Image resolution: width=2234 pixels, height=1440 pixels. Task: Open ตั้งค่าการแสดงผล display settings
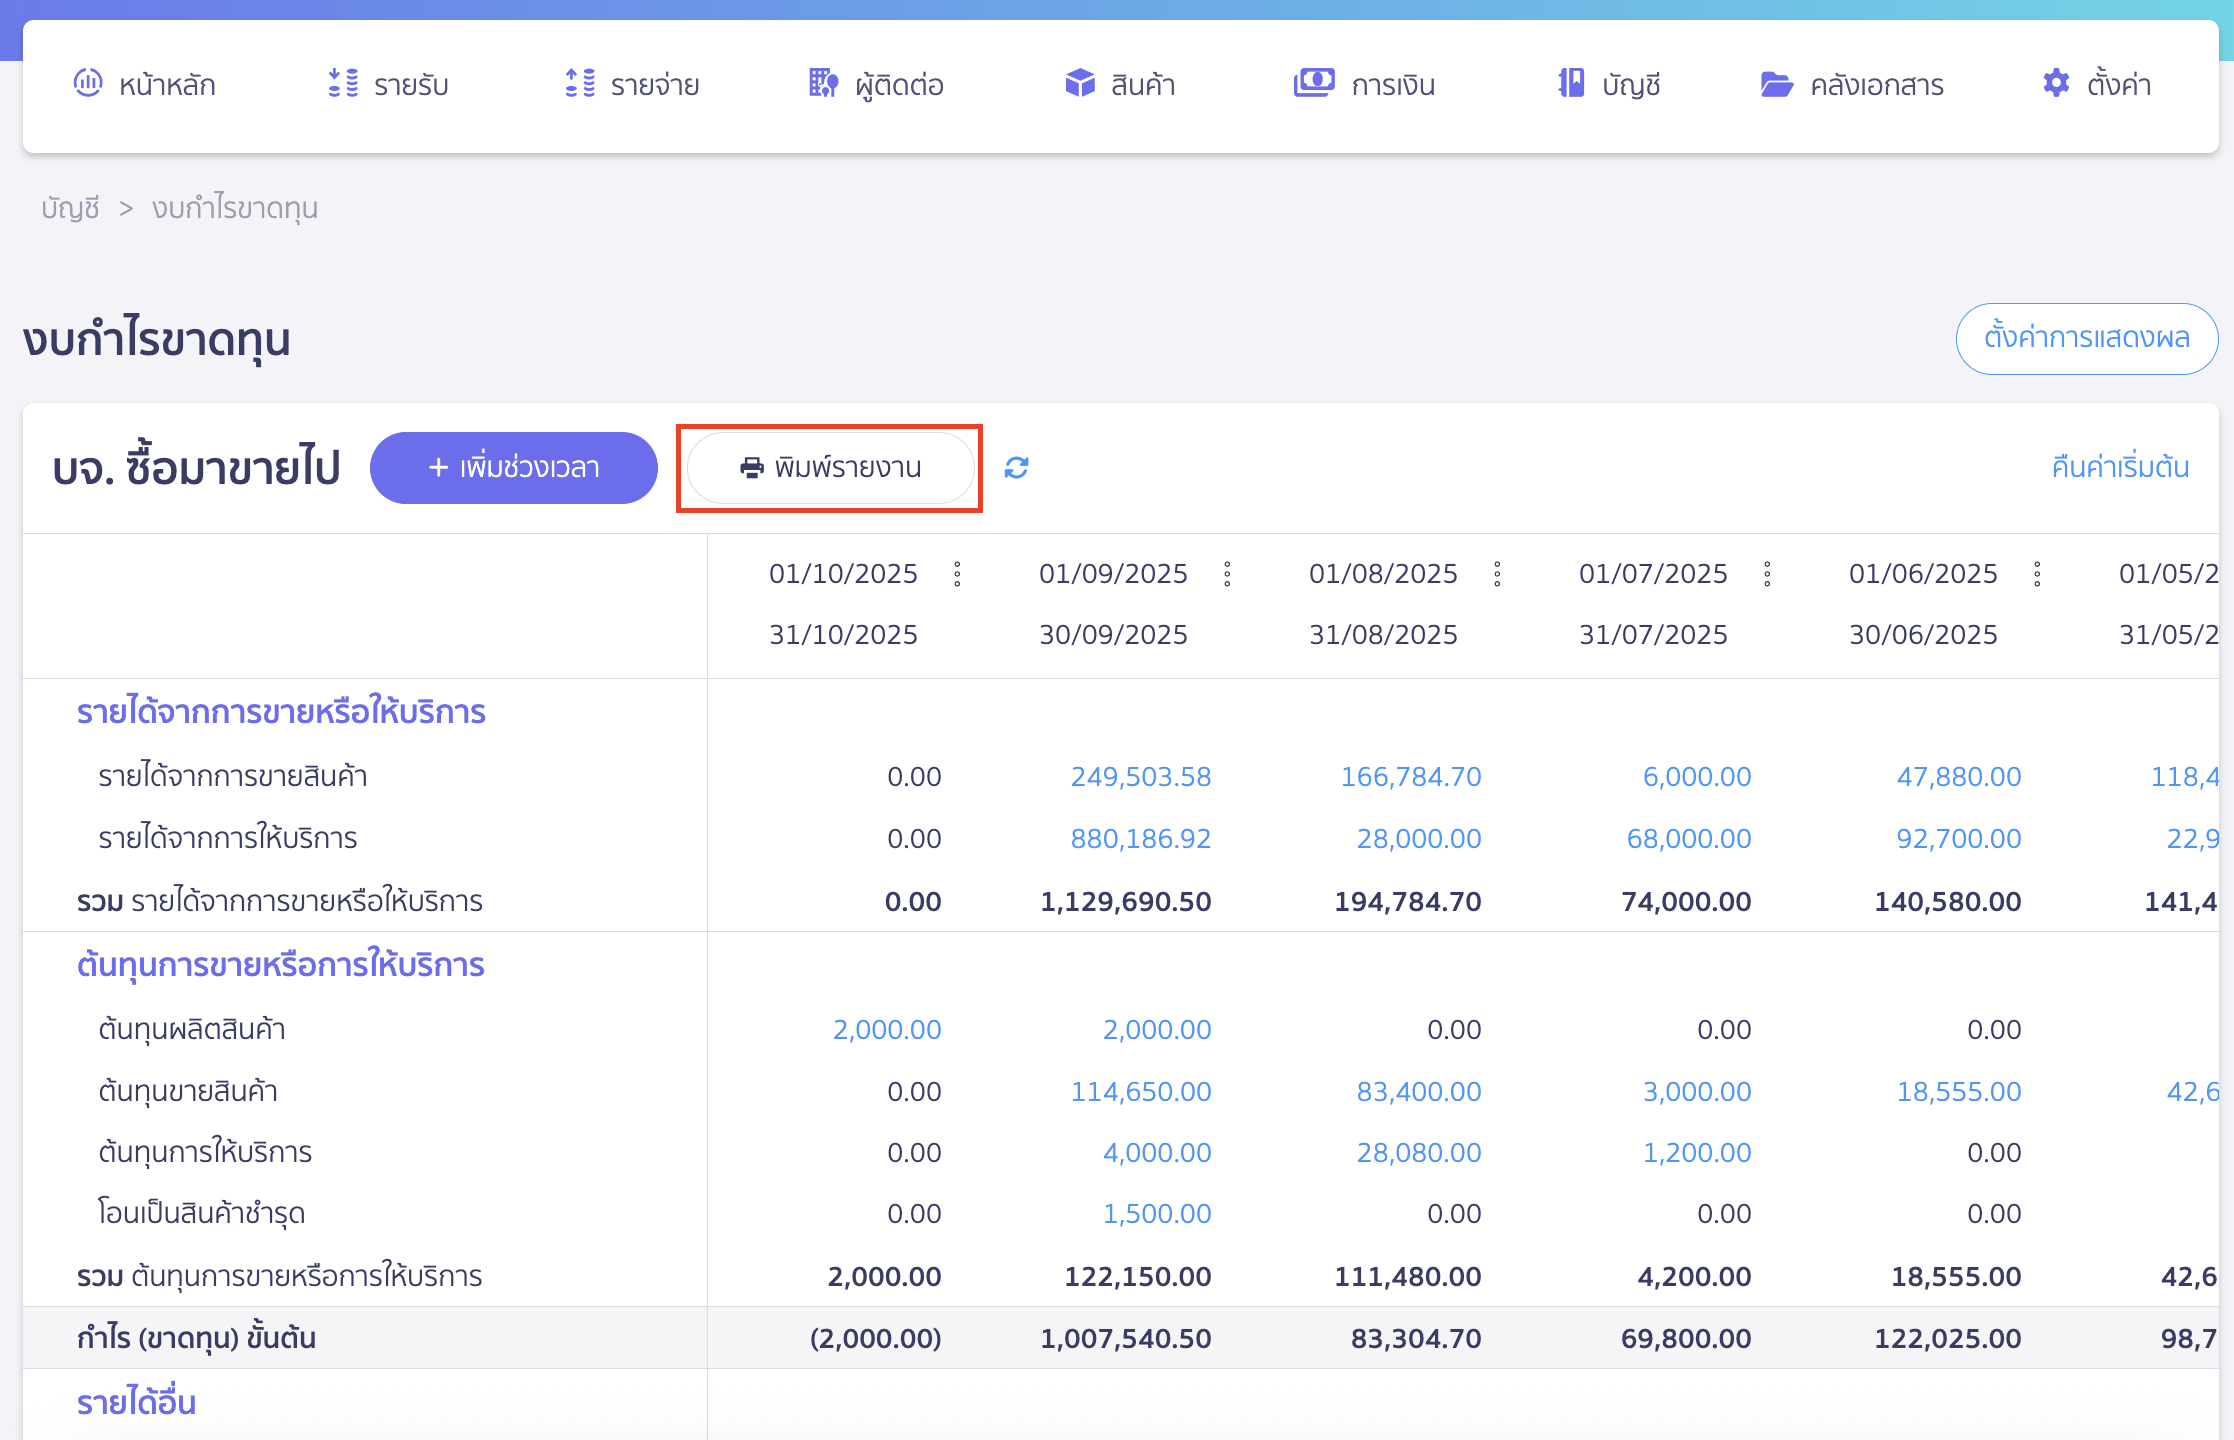click(x=2086, y=338)
